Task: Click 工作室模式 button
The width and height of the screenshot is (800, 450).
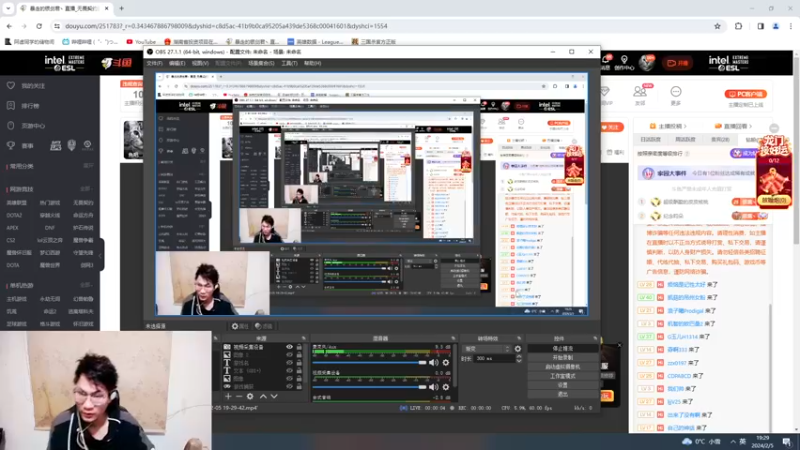Action: (x=563, y=376)
